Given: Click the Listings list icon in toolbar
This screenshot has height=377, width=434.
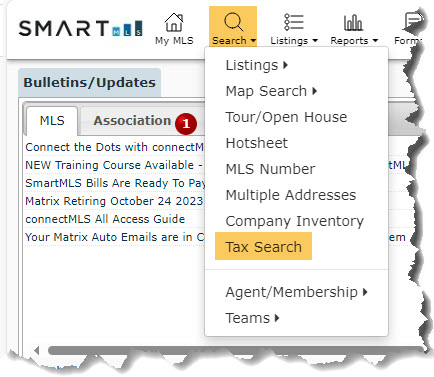Looking at the screenshot, I should coord(293,22).
